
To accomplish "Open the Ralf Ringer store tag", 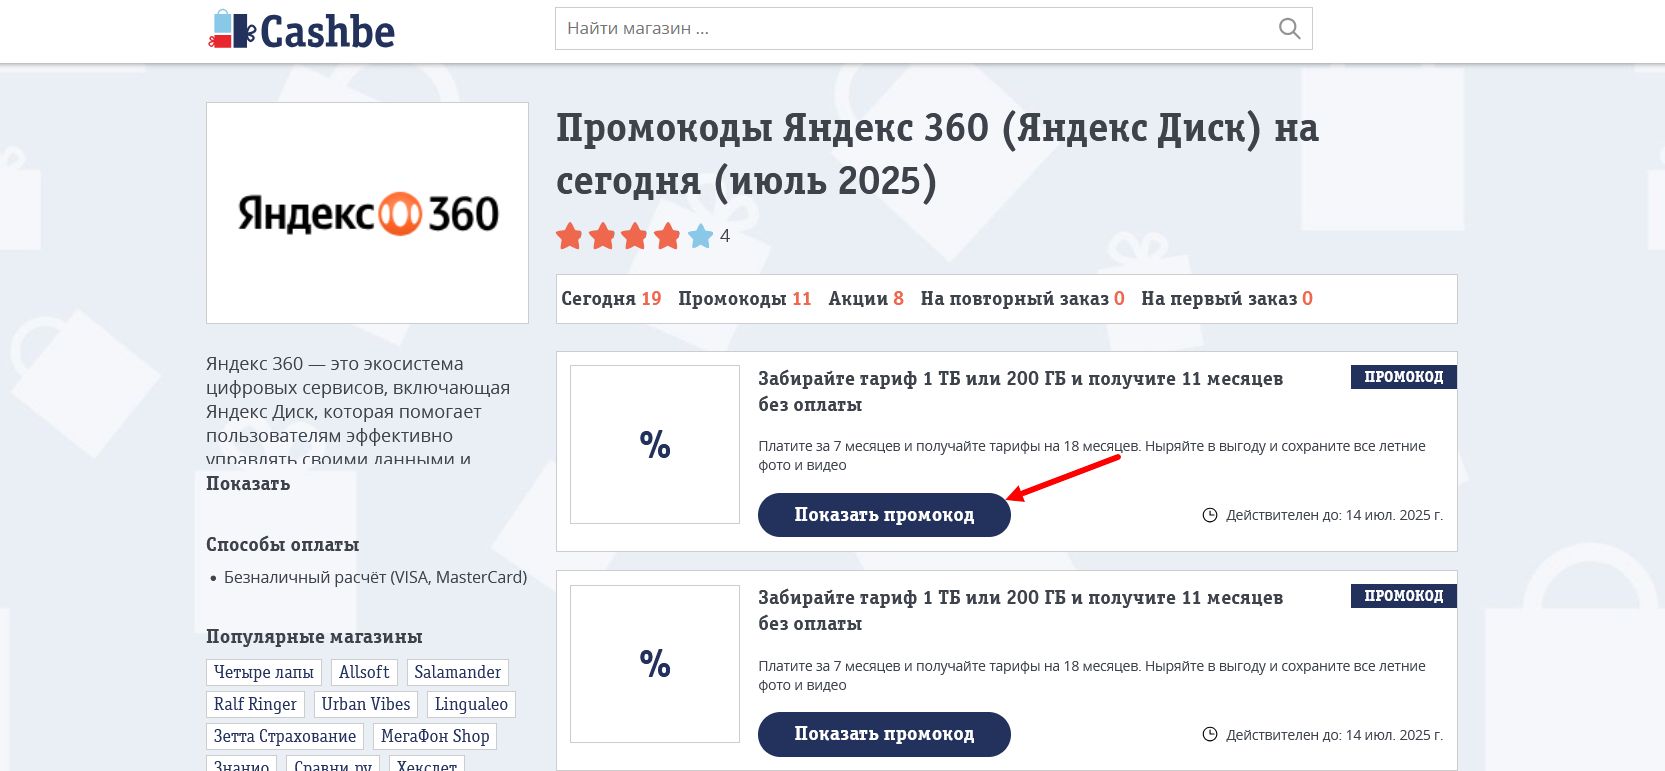I will pyautogui.click(x=255, y=704).
